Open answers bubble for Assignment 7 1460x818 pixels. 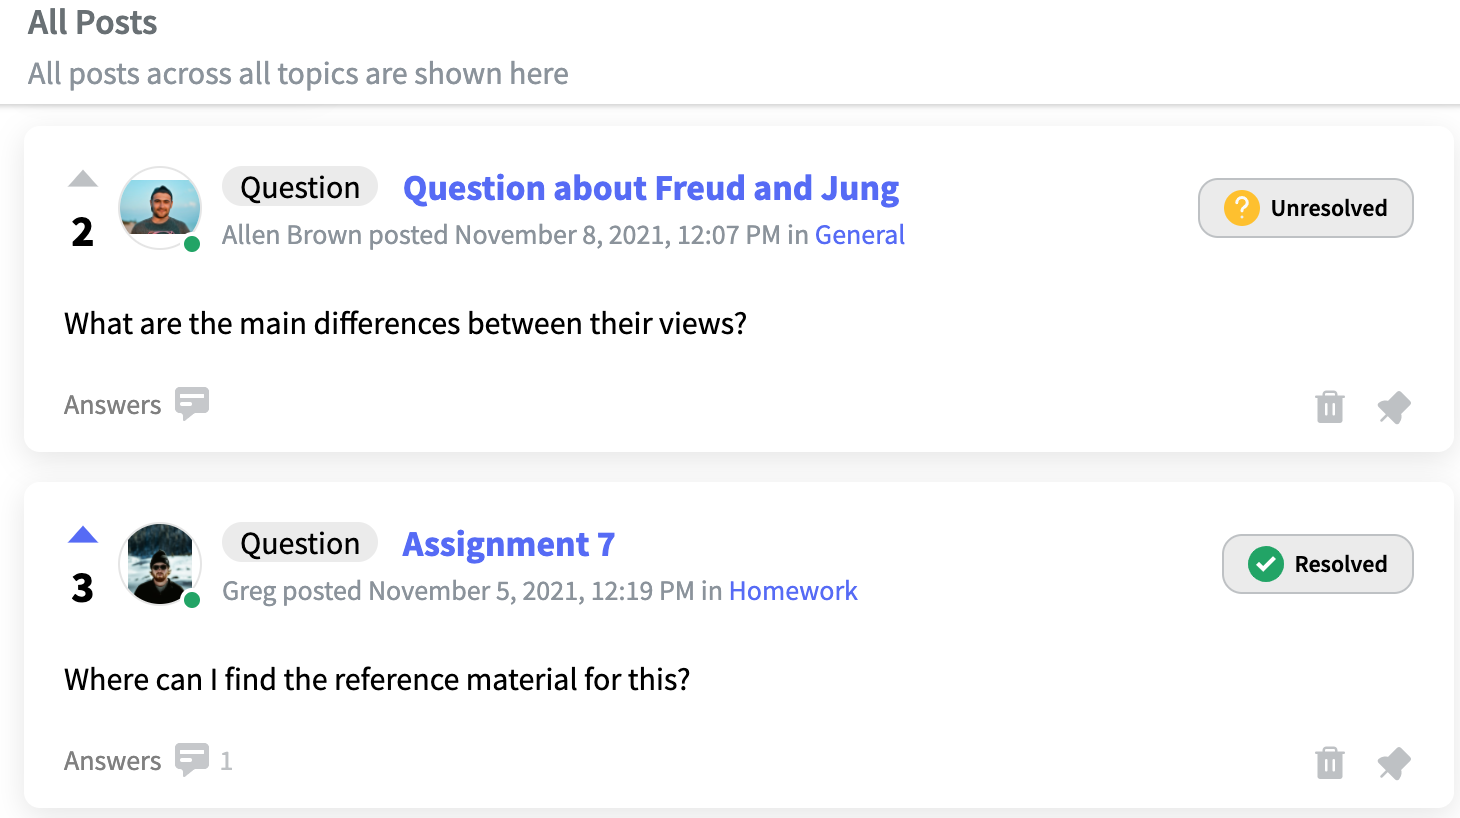pos(192,760)
